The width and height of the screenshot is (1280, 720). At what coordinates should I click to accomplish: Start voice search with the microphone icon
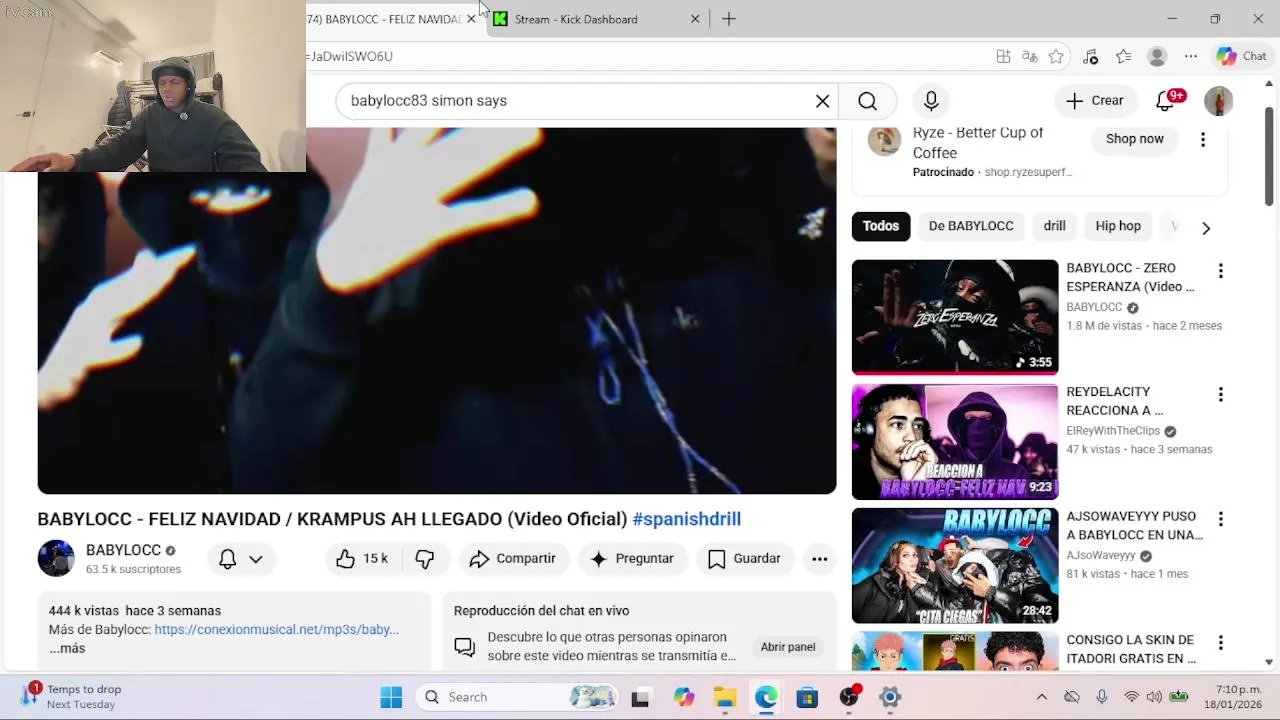point(931,101)
